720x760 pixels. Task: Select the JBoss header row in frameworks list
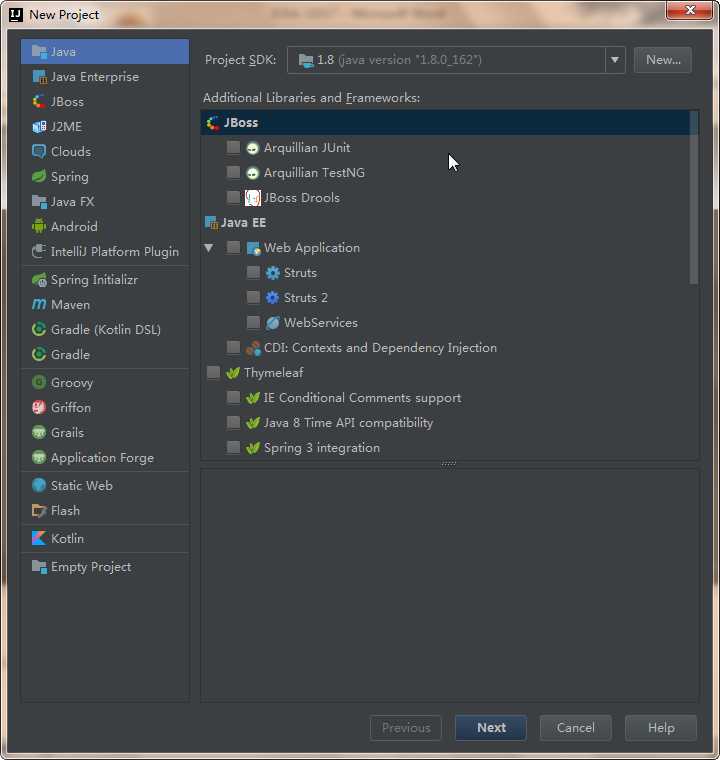446,123
